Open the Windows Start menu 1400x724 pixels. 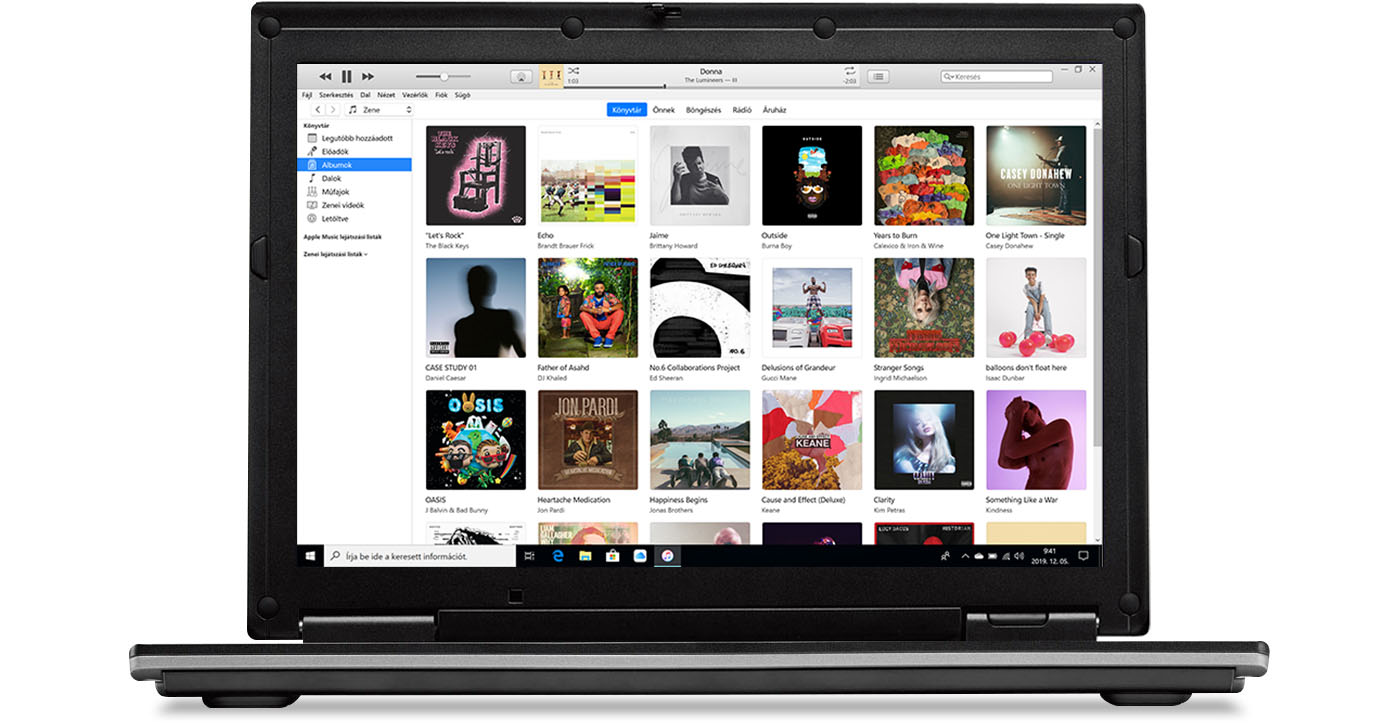click(310, 555)
